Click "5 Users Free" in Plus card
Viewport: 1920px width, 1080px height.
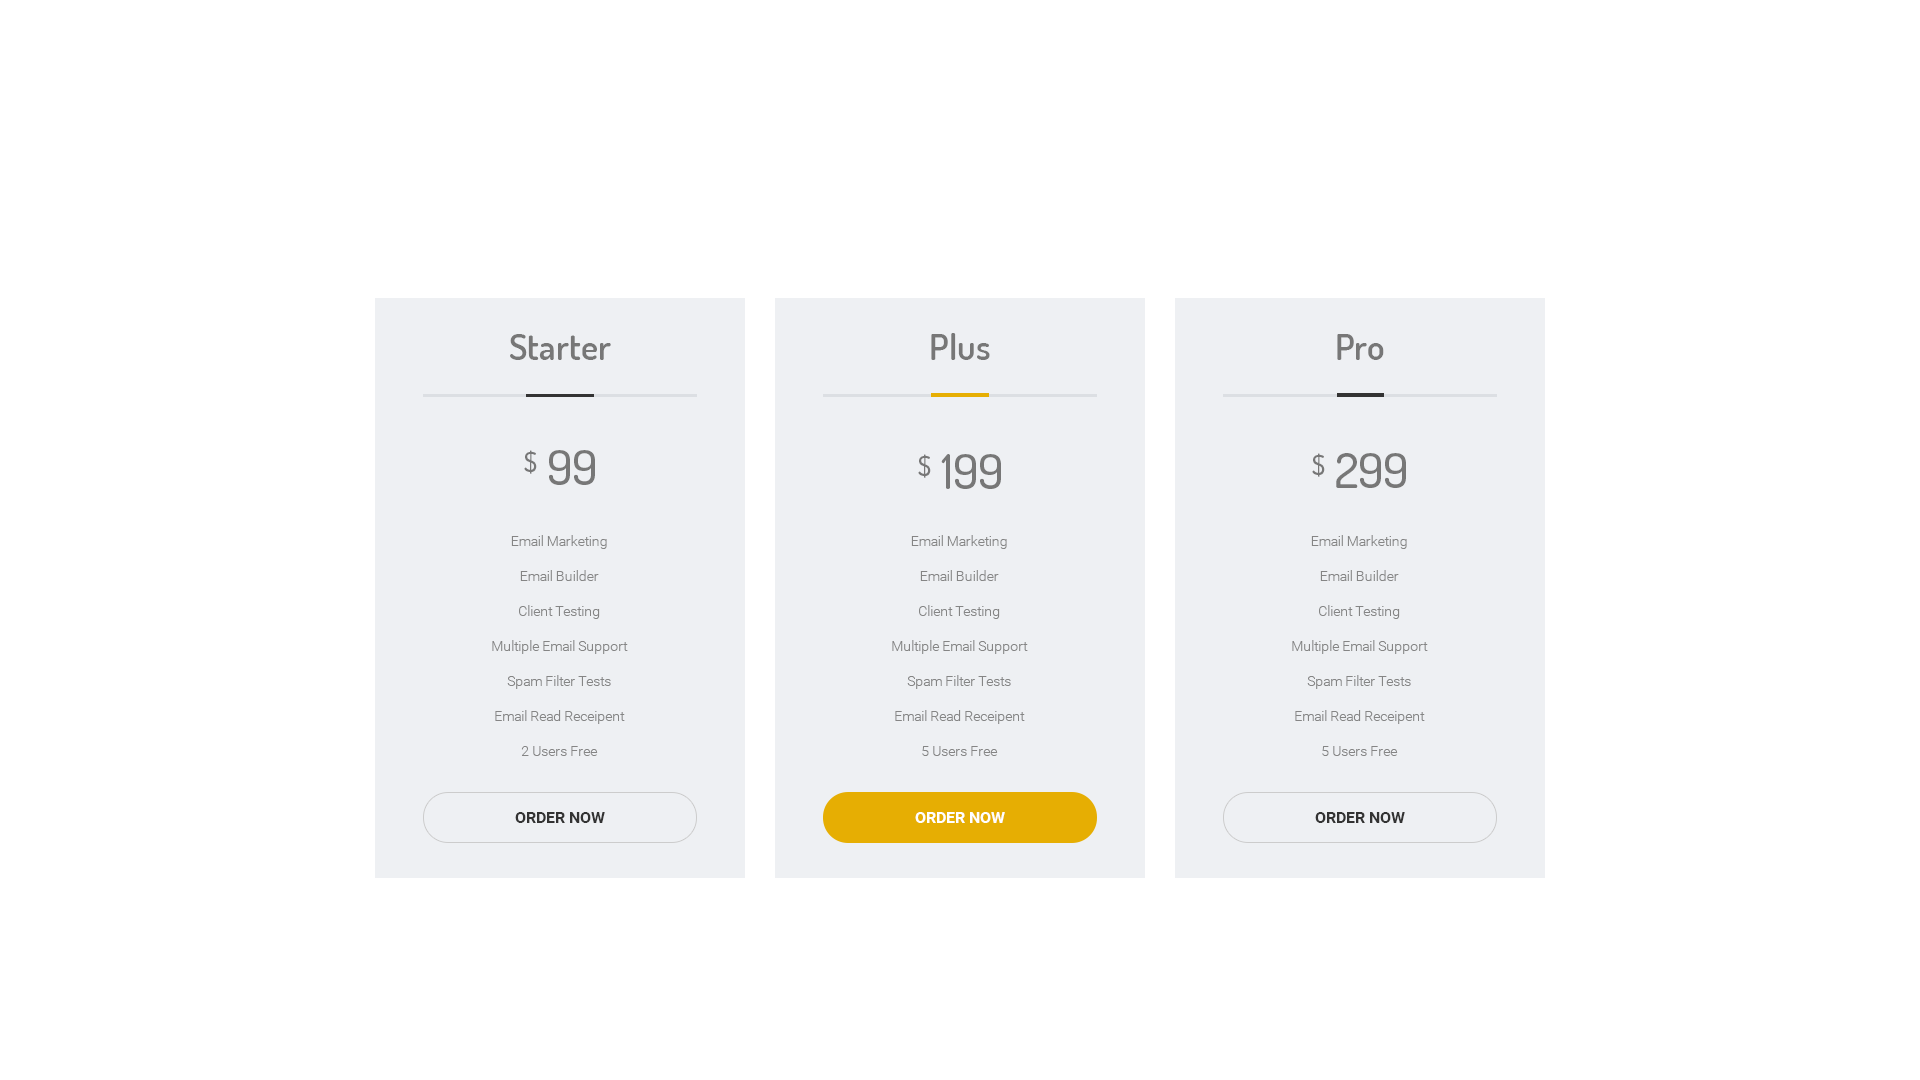pyautogui.click(x=959, y=751)
